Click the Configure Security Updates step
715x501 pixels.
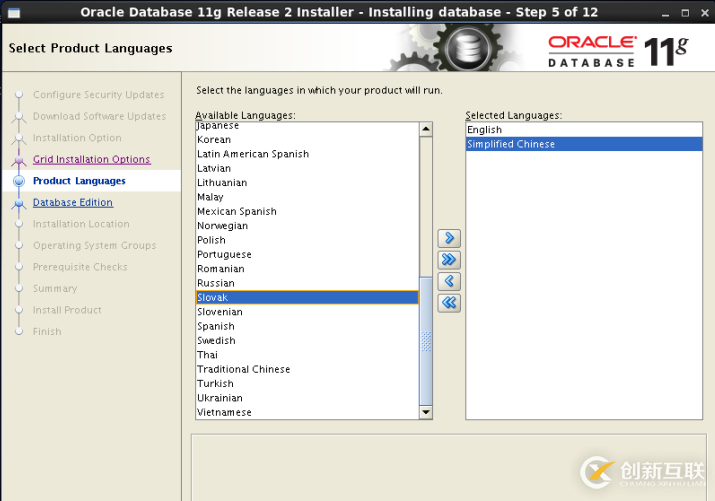[x=98, y=95]
